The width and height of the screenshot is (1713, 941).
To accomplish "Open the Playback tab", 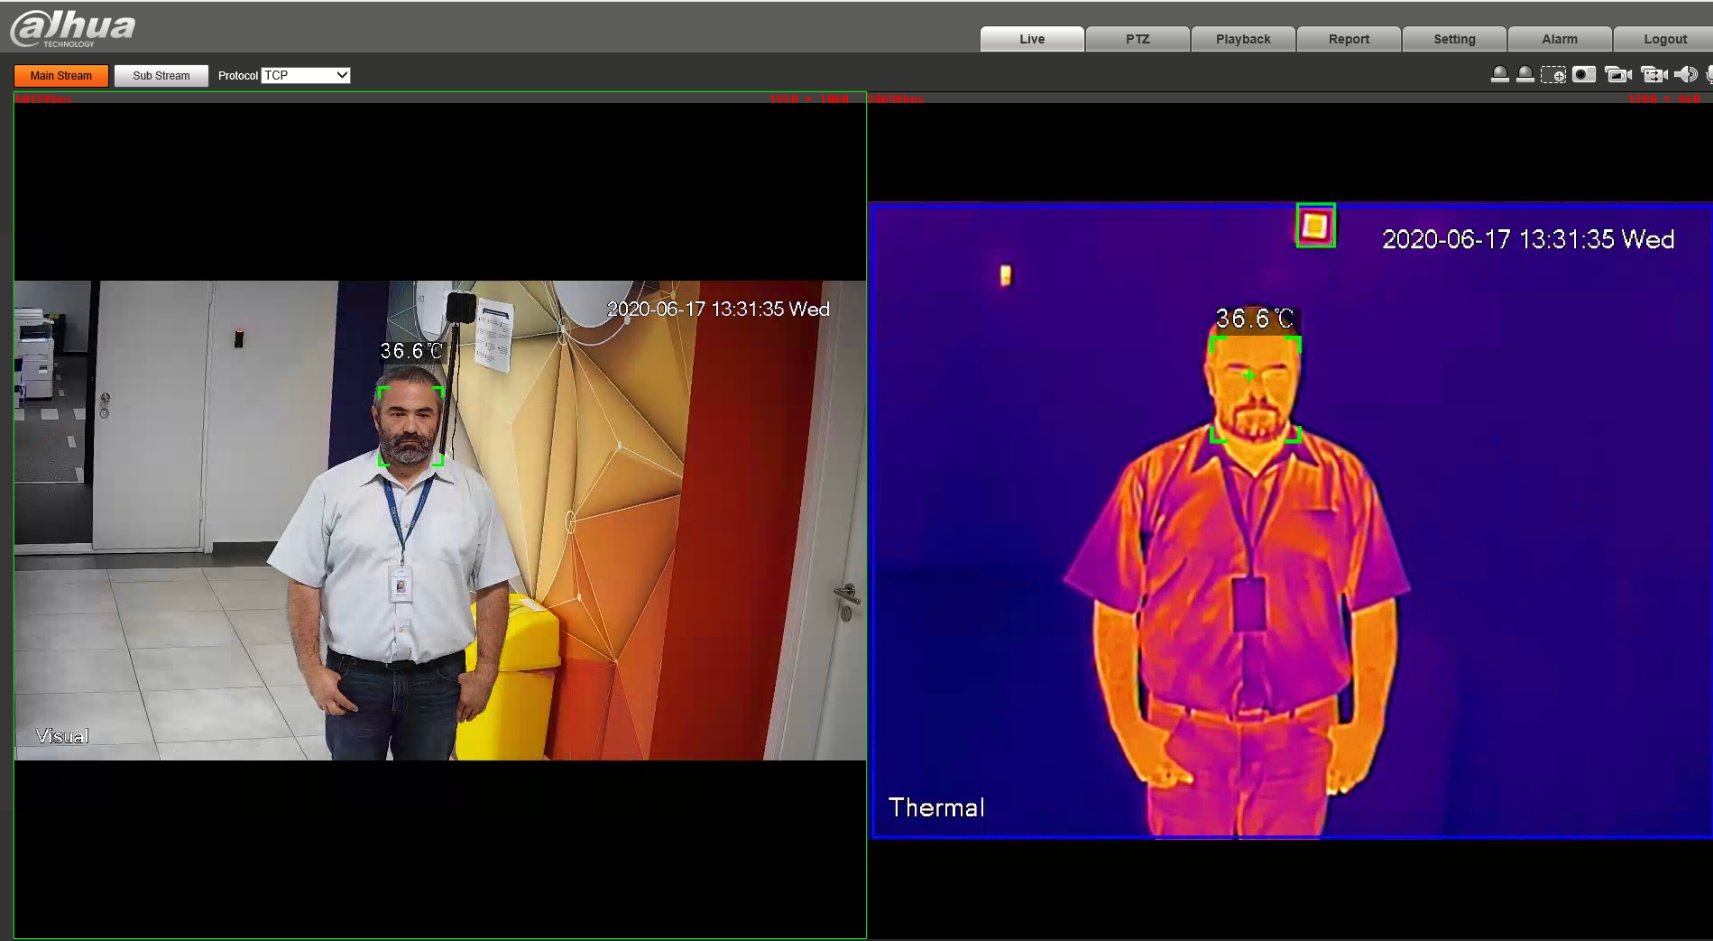I will click(x=1243, y=39).
